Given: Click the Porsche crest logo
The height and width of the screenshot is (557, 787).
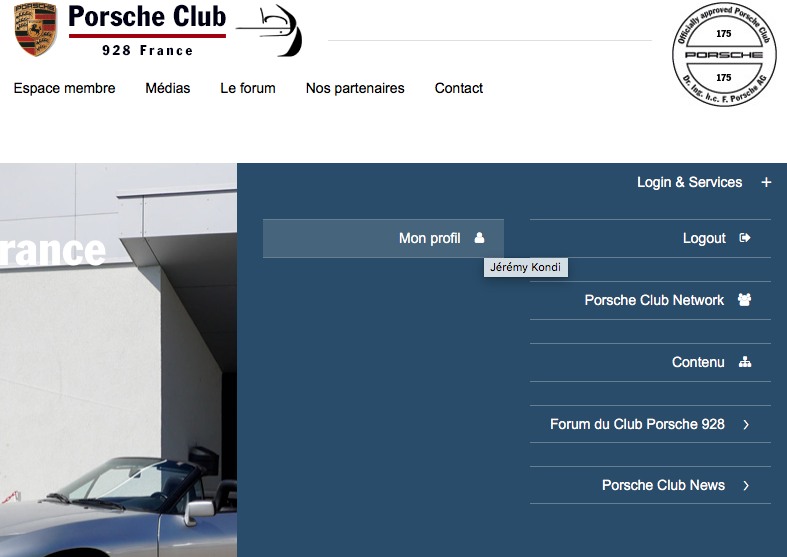Looking at the screenshot, I should [x=35, y=30].
